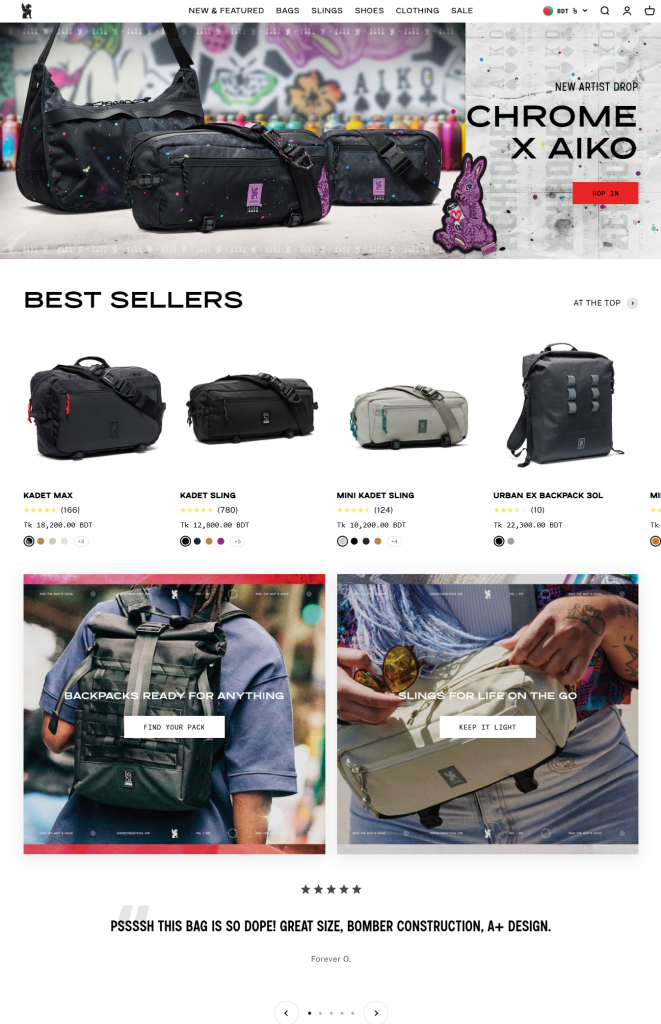The width and height of the screenshot is (661, 1024).
Task: Go to next review with right arrow
Action: point(376,1013)
